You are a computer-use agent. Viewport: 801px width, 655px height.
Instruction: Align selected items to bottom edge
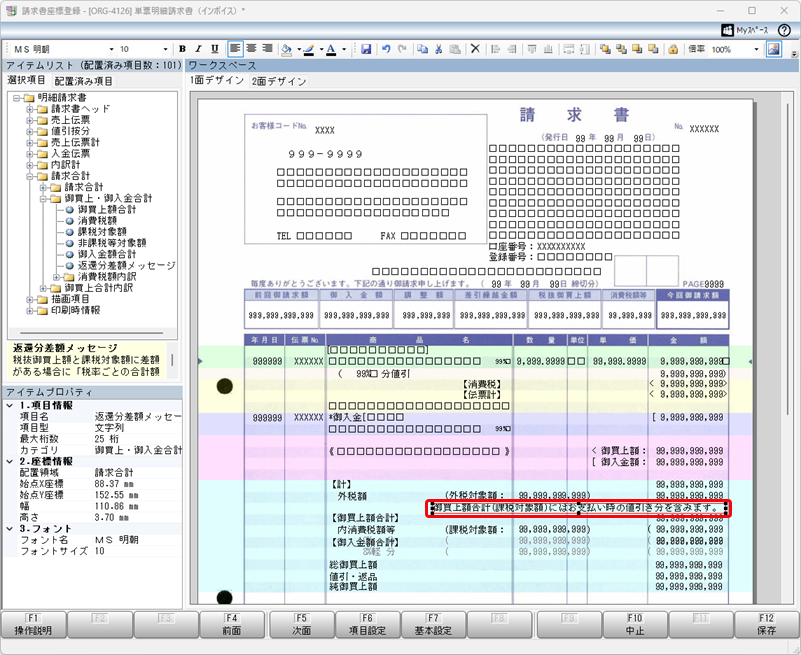(x=548, y=49)
